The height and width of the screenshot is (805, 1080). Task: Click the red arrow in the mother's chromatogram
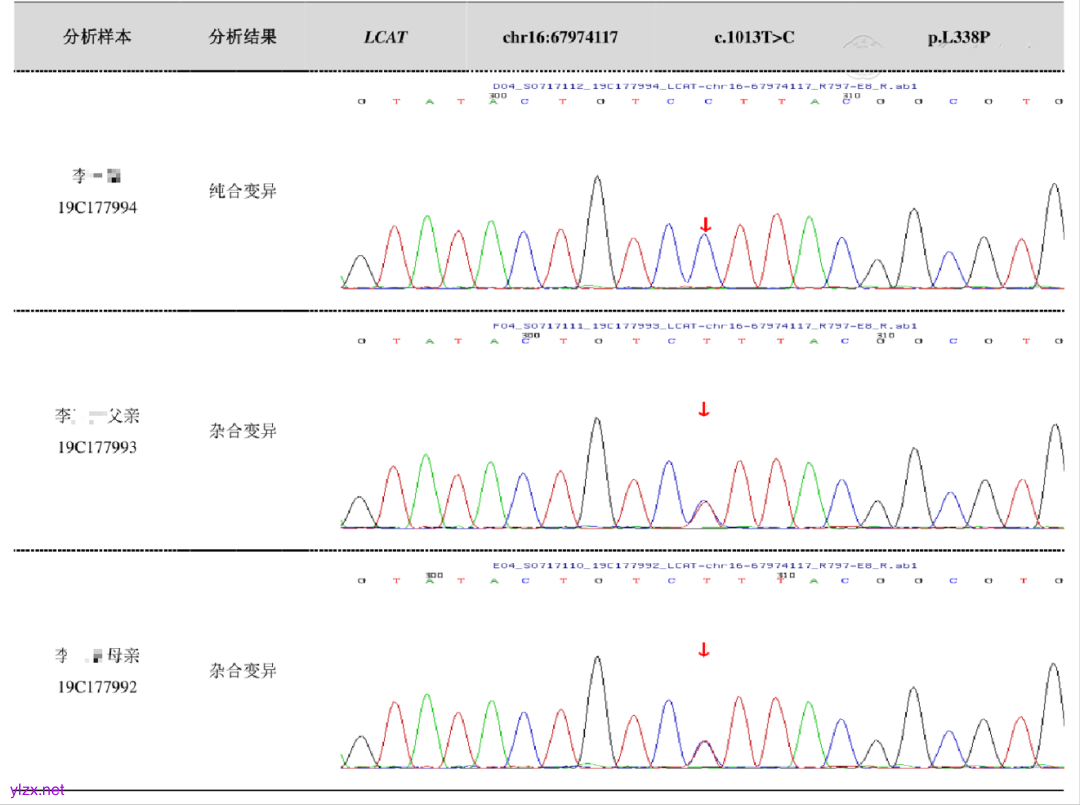[x=704, y=651]
